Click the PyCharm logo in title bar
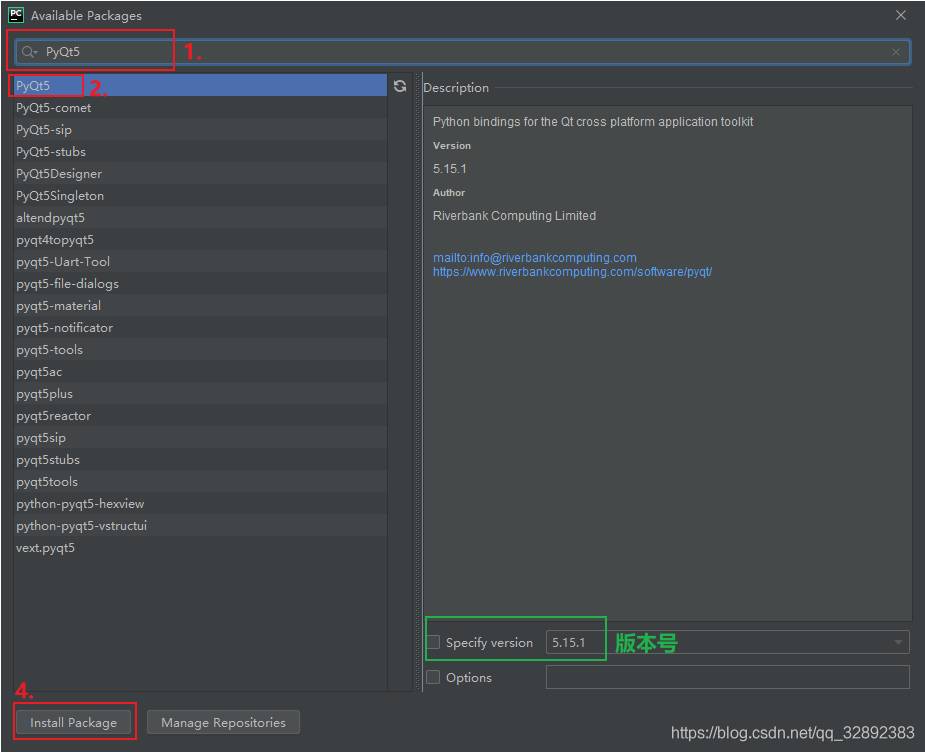Screen dimensions: 925x752 coord(16,15)
